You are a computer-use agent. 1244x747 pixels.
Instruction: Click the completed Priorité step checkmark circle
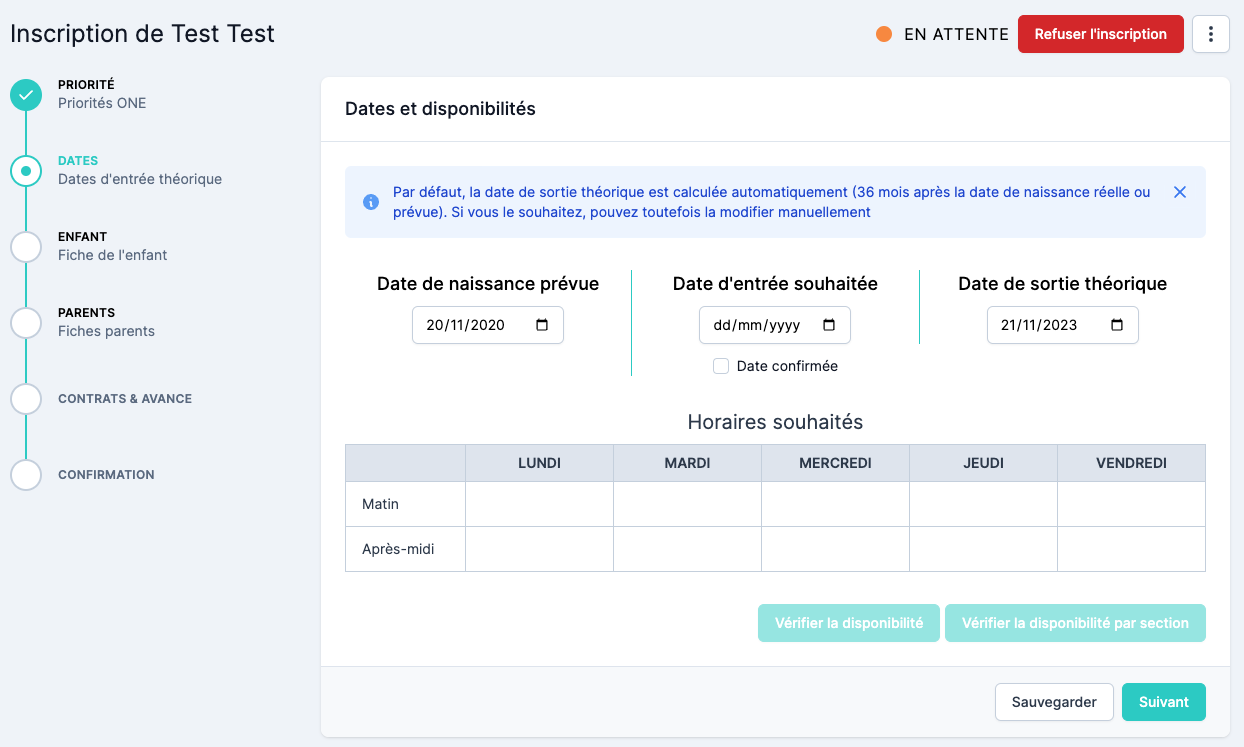point(26,95)
